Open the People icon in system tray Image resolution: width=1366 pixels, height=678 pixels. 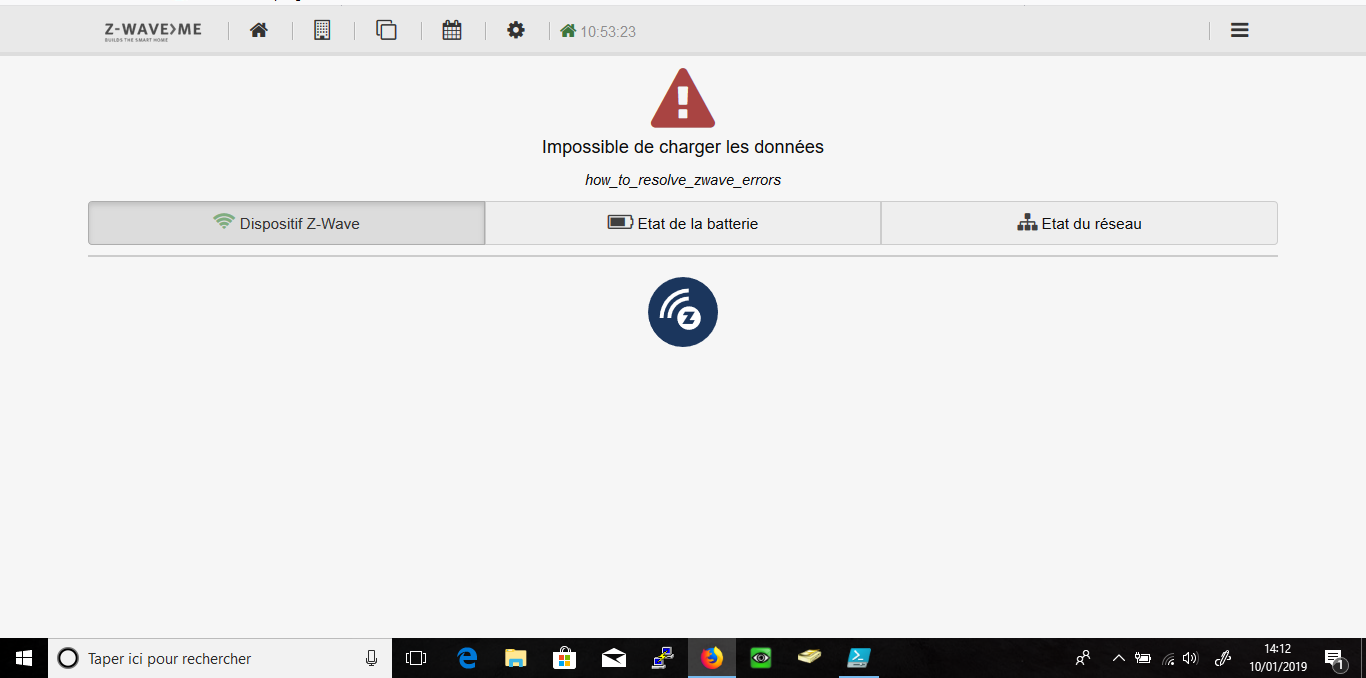pyautogui.click(x=1083, y=658)
